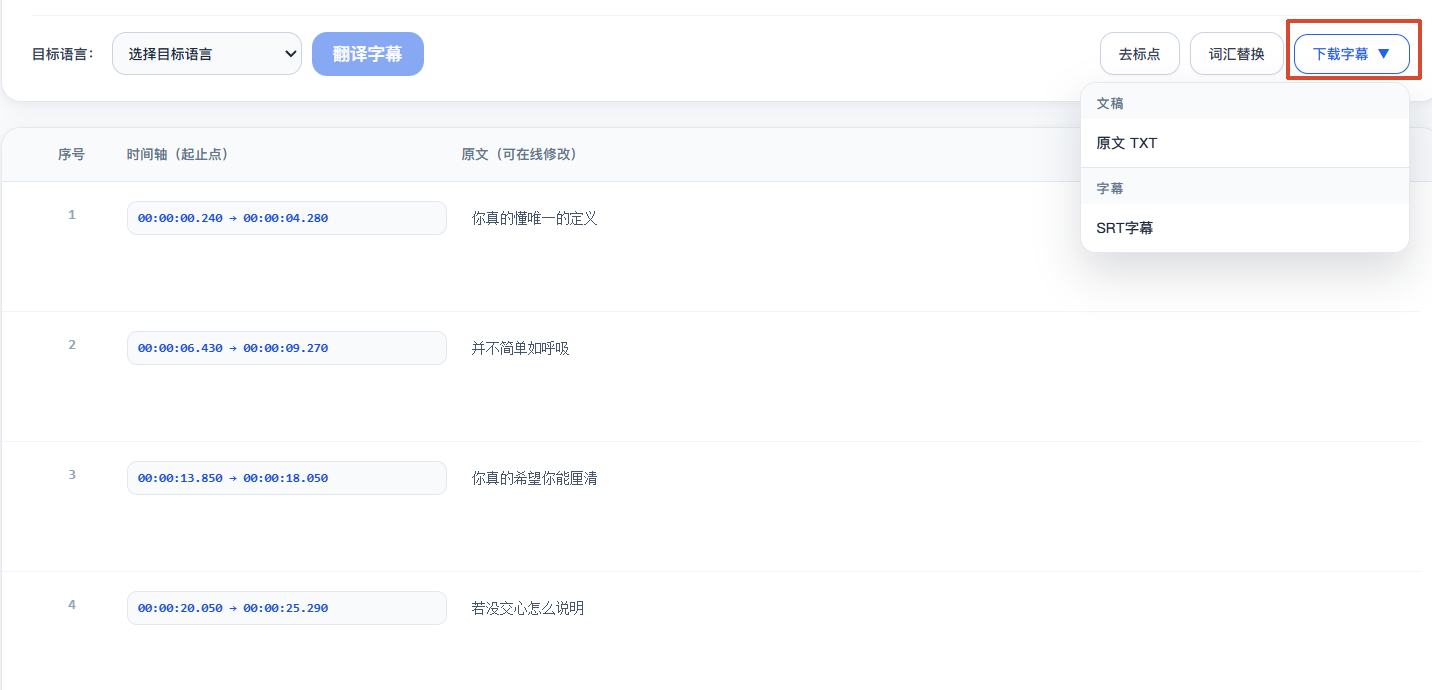Click the 去标点 button
This screenshot has height=690, width=1432.
[1140, 54]
